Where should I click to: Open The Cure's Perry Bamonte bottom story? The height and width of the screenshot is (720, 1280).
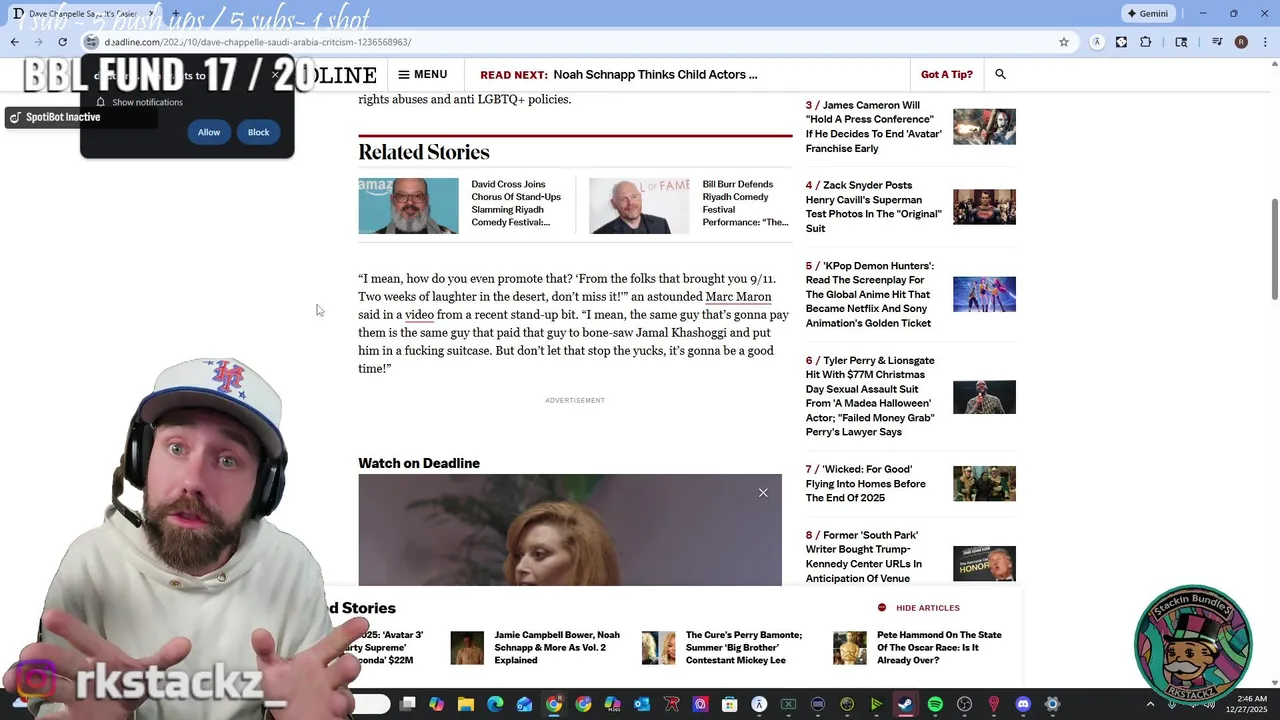(x=744, y=647)
